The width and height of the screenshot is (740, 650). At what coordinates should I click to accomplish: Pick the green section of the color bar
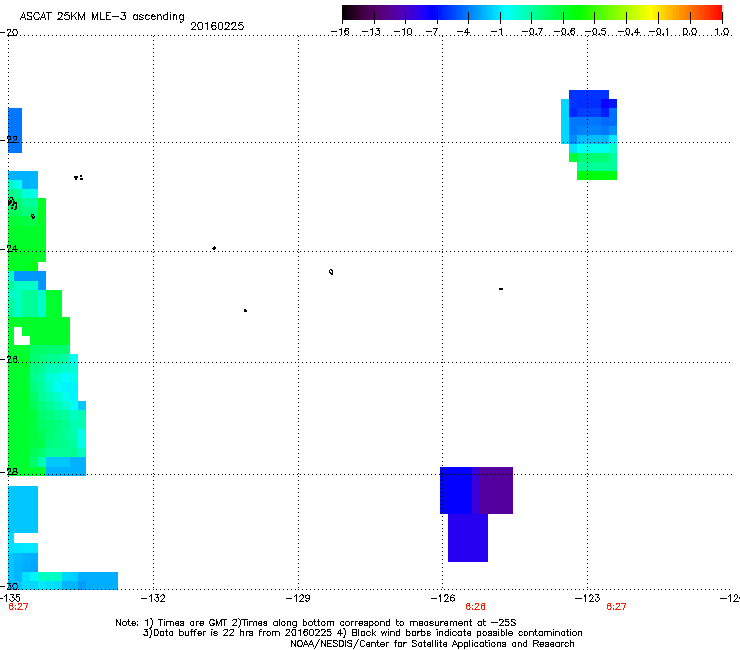click(580, 12)
